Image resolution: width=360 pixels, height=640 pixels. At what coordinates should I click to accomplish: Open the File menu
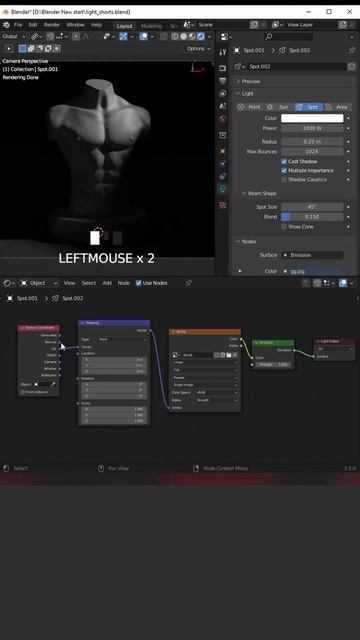(18, 25)
